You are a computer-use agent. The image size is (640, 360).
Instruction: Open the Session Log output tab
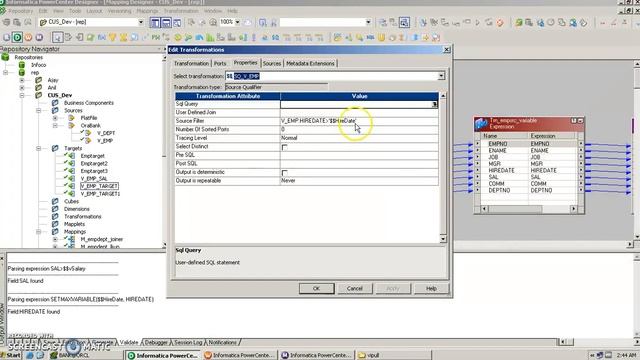coord(188,342)
